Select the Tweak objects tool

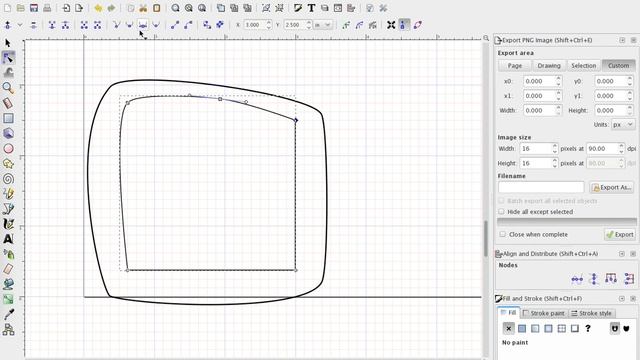tap(8, 73)
